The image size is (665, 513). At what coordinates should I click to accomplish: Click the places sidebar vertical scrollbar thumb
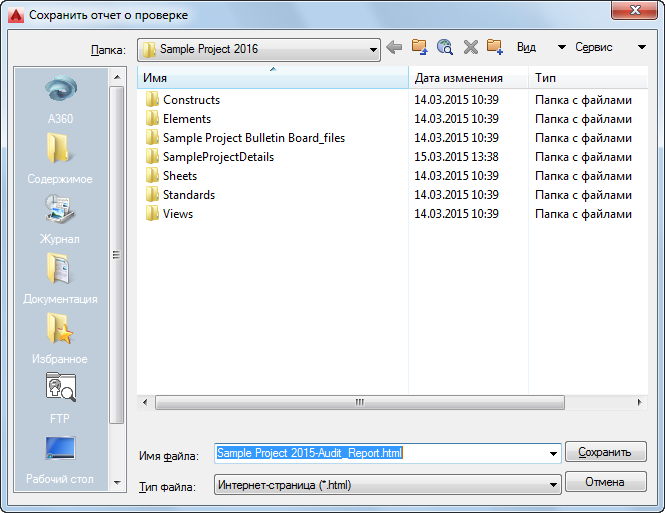117,254
